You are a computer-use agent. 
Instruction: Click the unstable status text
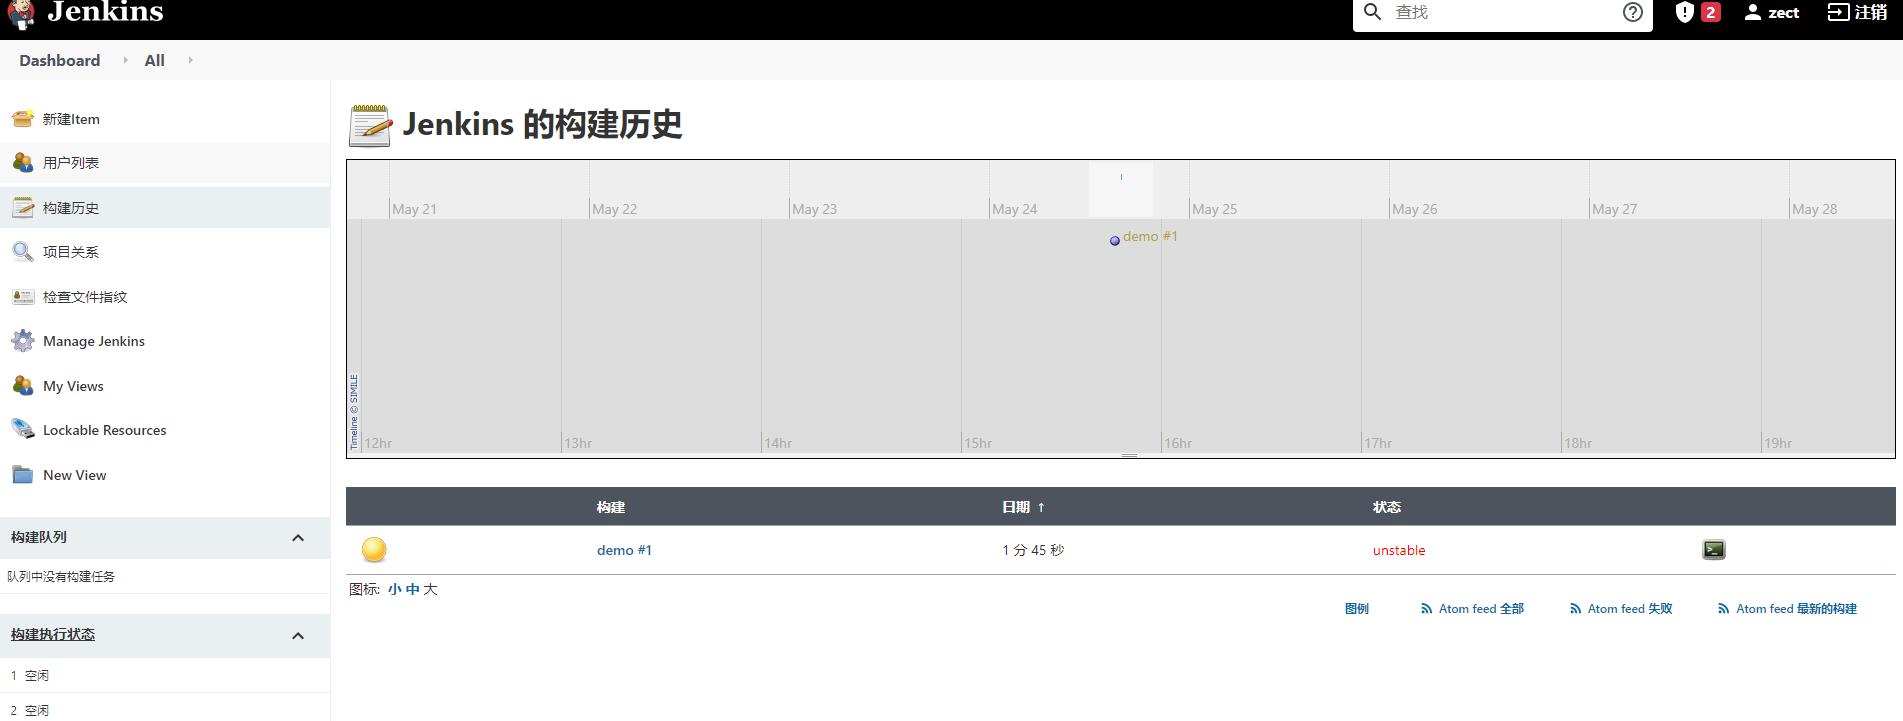coord(1399,550)
